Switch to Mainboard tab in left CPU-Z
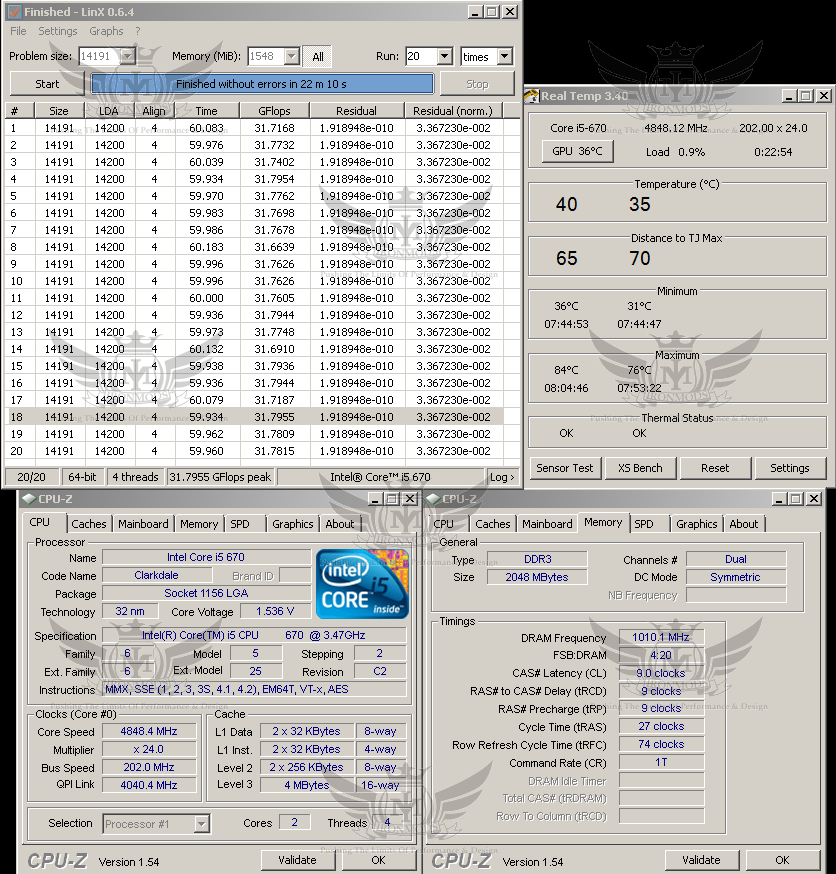Viewport: 836px width, 874px height. click(143, 524)
